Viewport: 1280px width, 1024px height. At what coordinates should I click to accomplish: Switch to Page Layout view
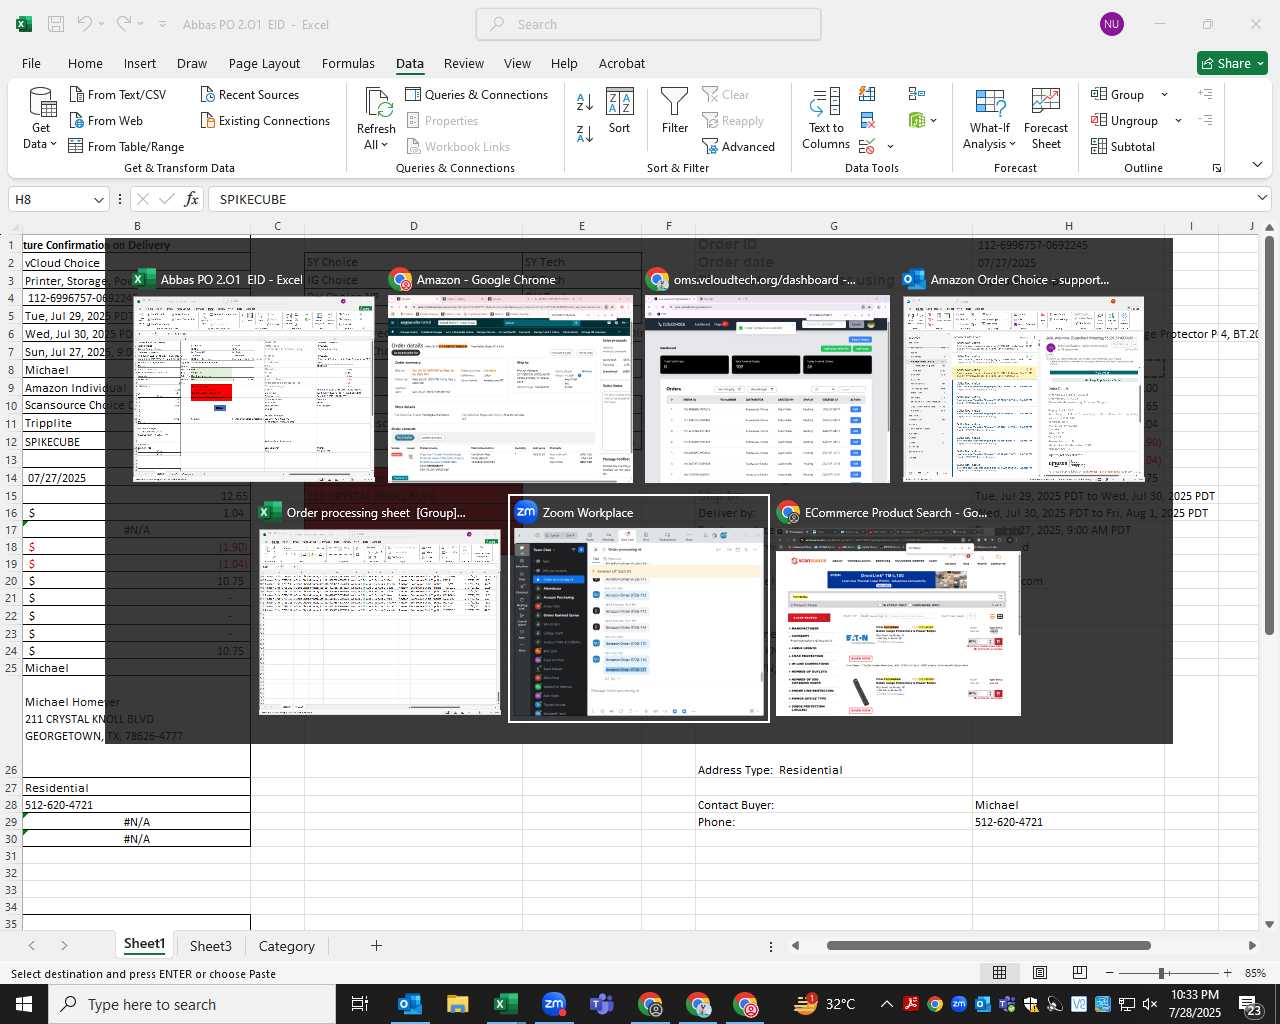pyautogui.click(x=1039, y=973)
